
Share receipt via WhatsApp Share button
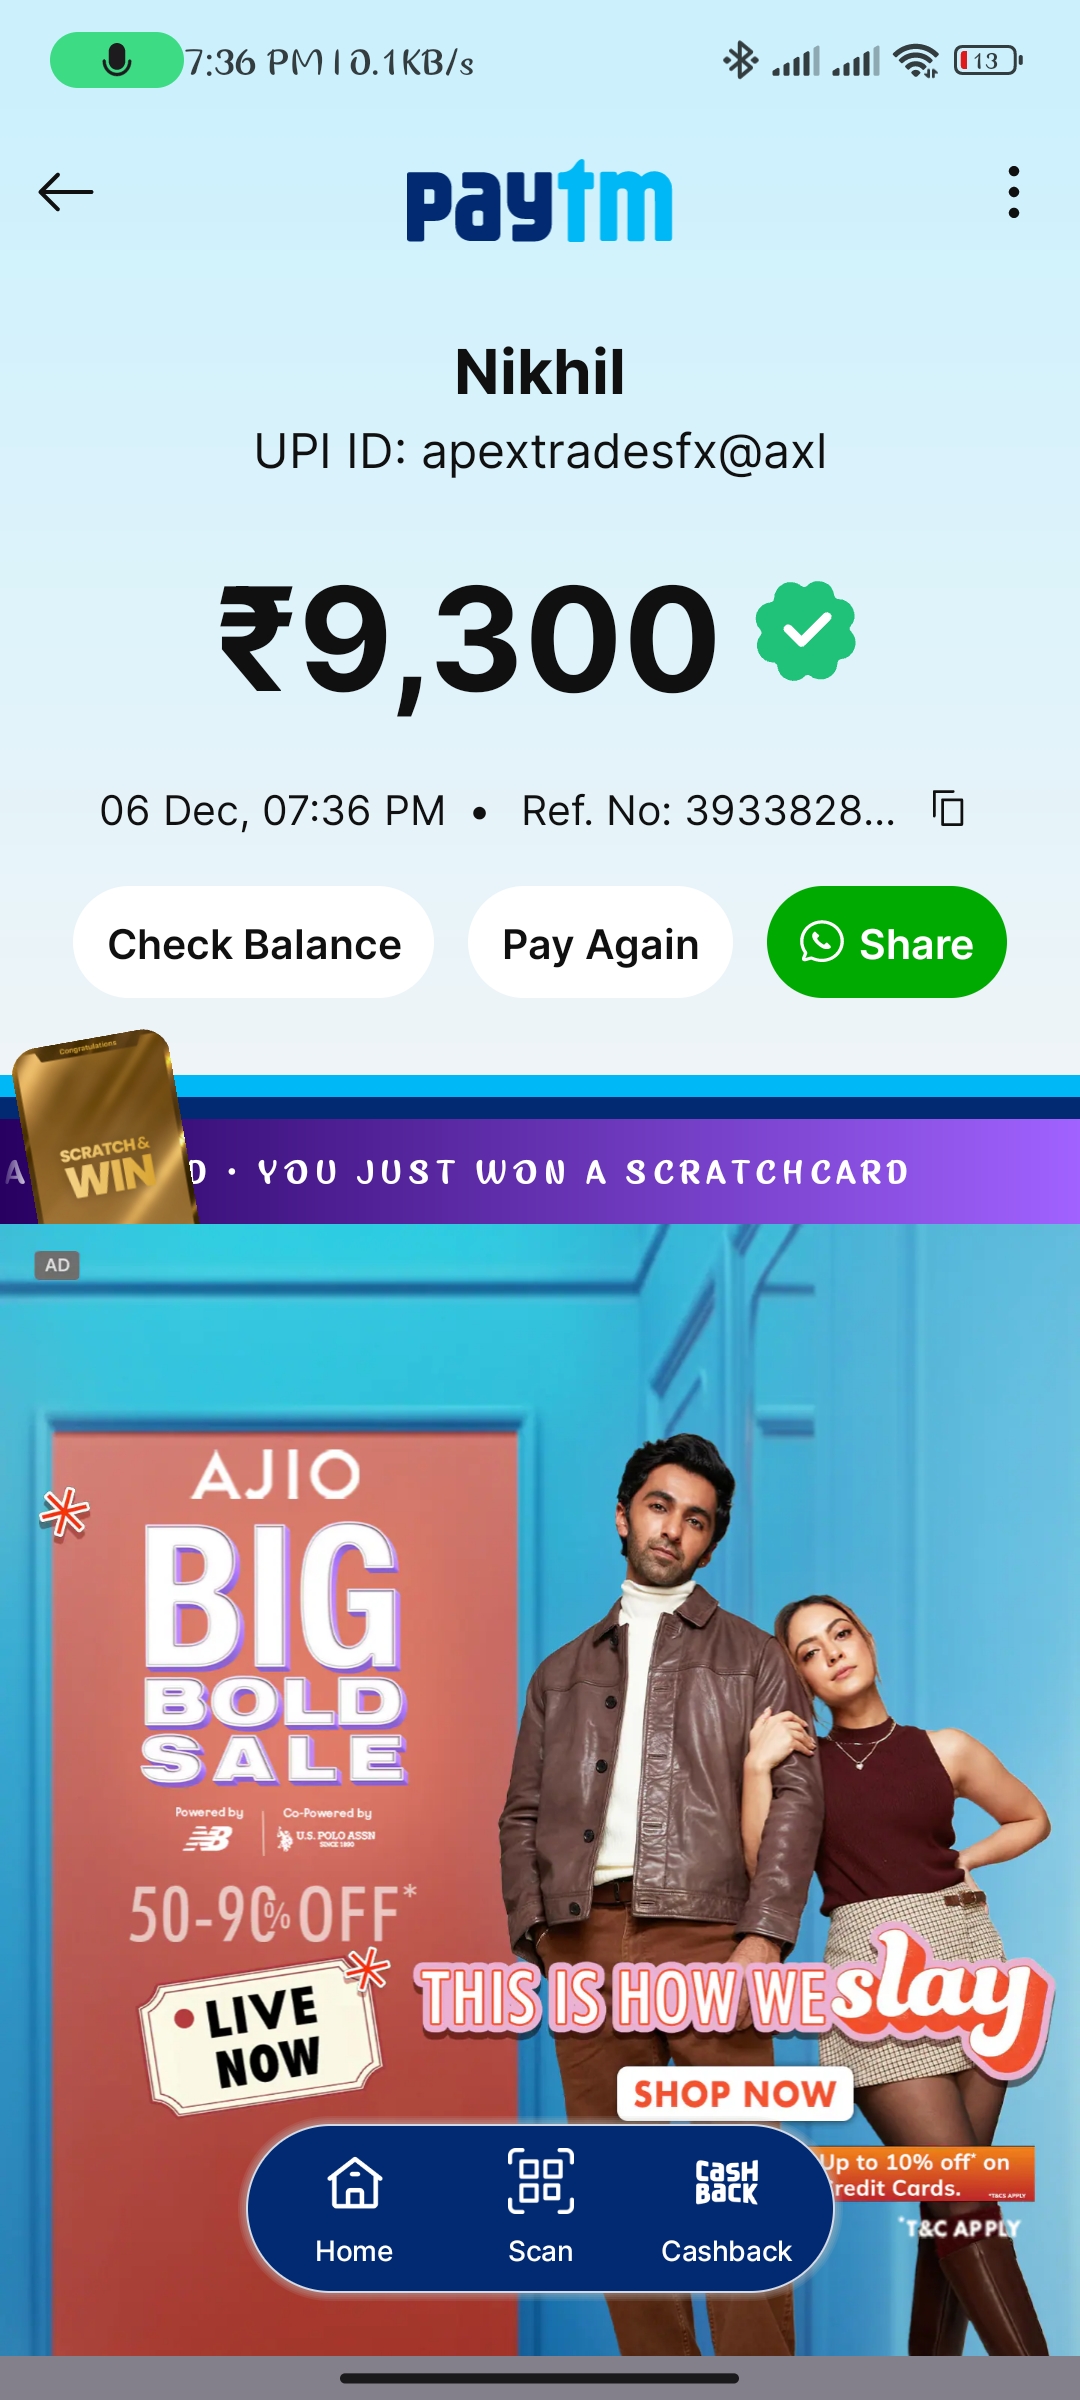[x=887, y=942]
